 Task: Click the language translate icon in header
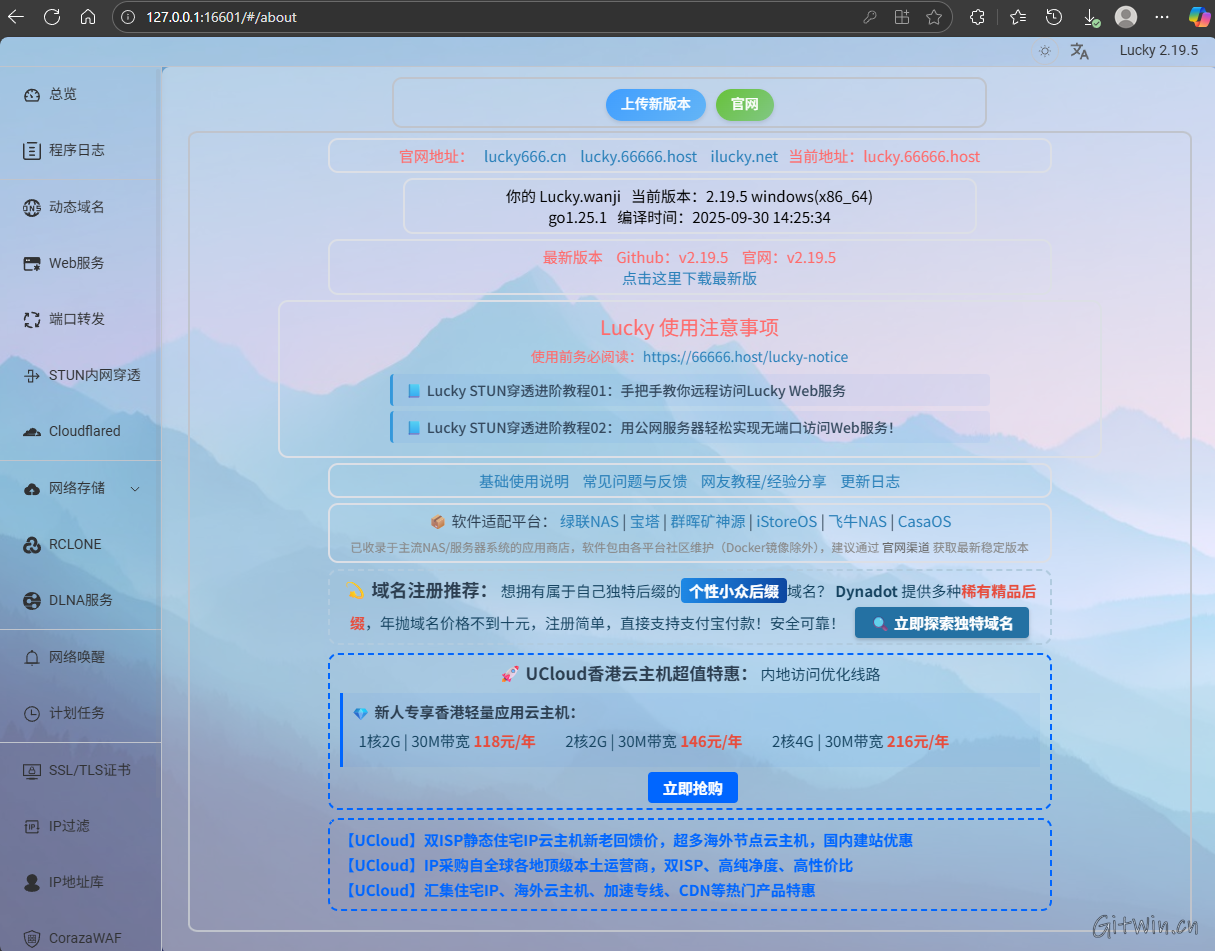coord(1079,51)
